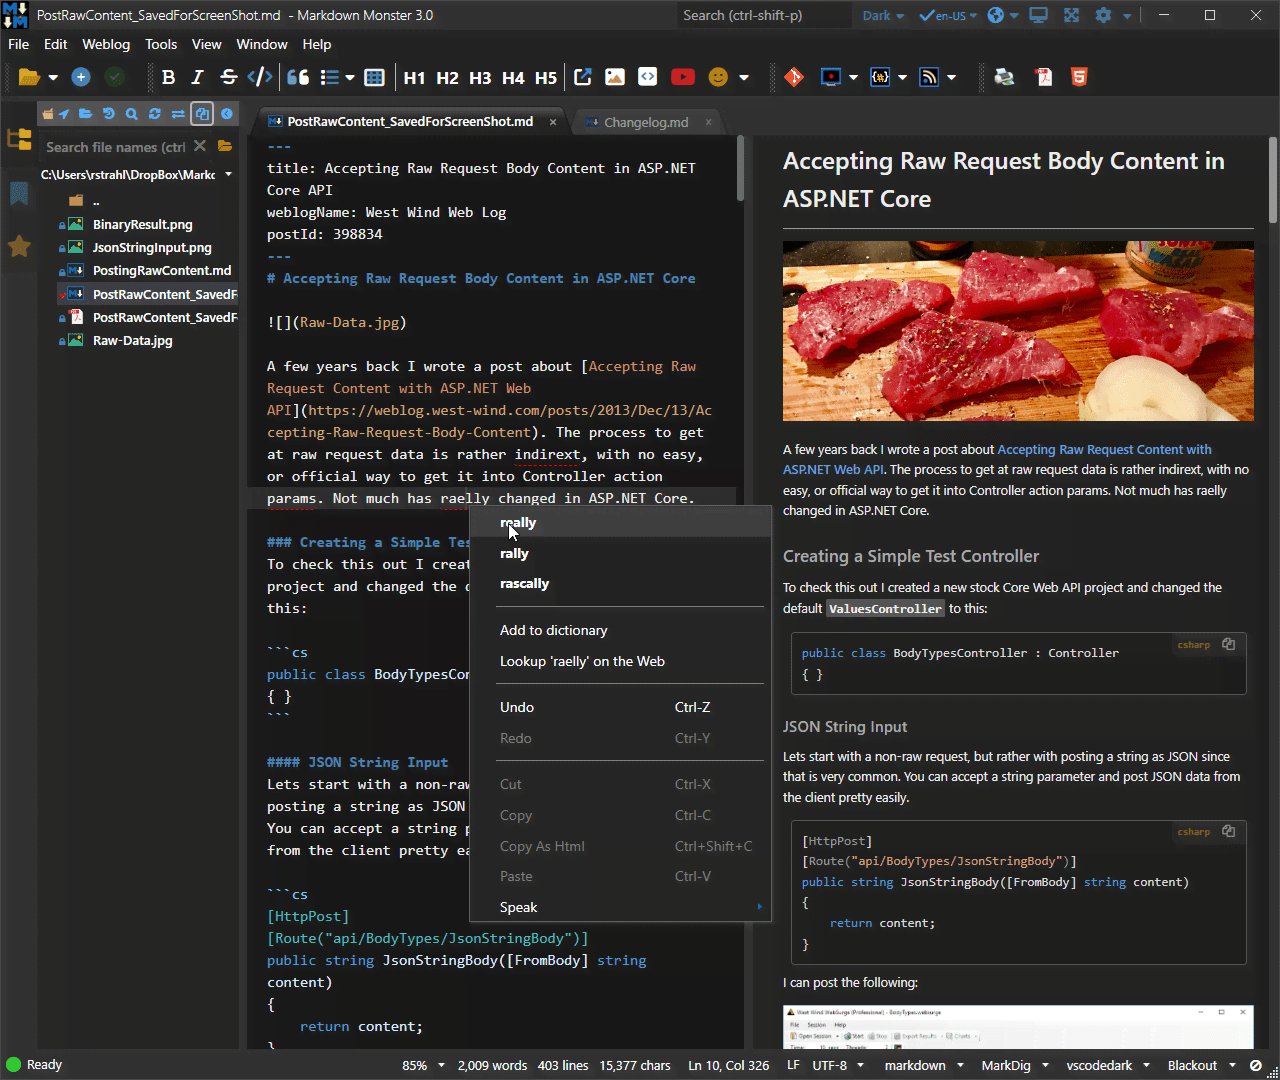
Task: Expand the folder path dropdown in sidebar
Action: coord(228,174)
